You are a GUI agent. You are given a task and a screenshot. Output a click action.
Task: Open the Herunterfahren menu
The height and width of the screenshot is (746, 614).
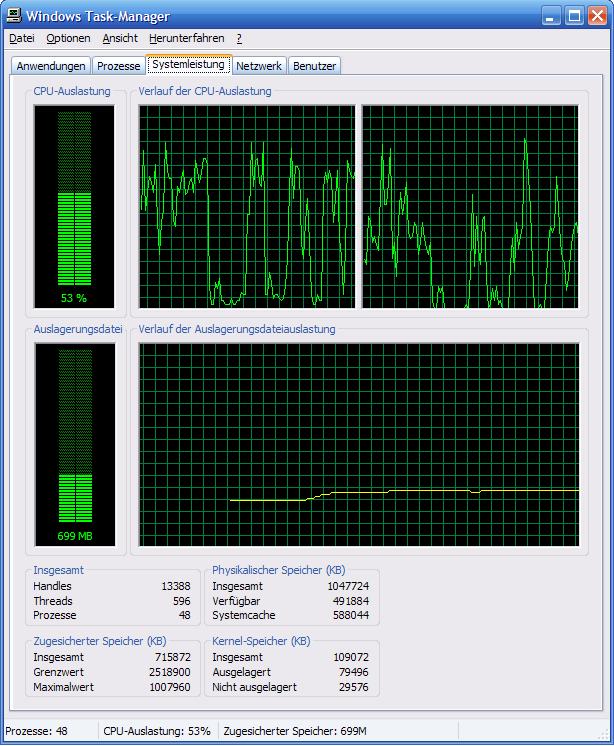(186, 38)
